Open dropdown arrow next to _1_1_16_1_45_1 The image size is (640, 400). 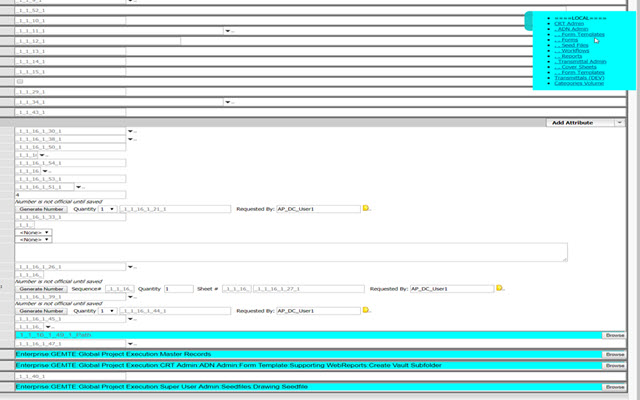130,319
